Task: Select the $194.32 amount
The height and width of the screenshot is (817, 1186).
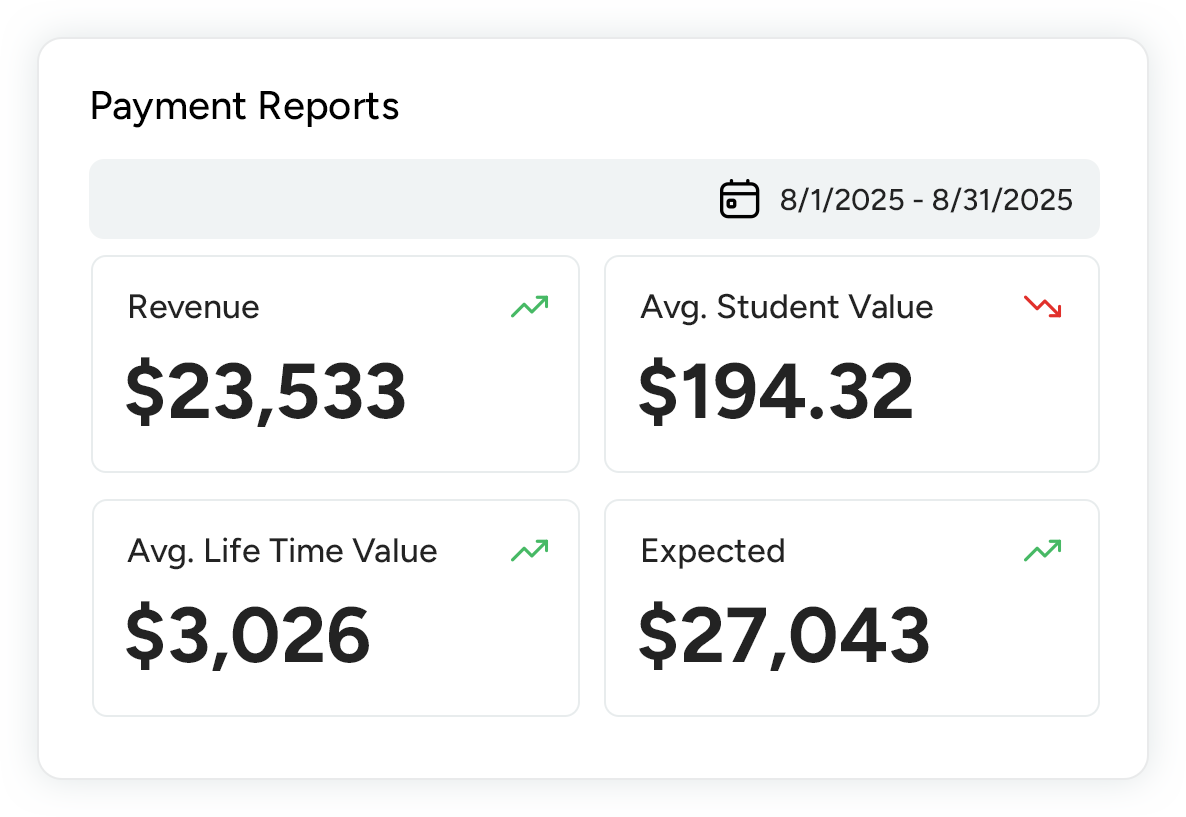Action: [x=776, y=392]
